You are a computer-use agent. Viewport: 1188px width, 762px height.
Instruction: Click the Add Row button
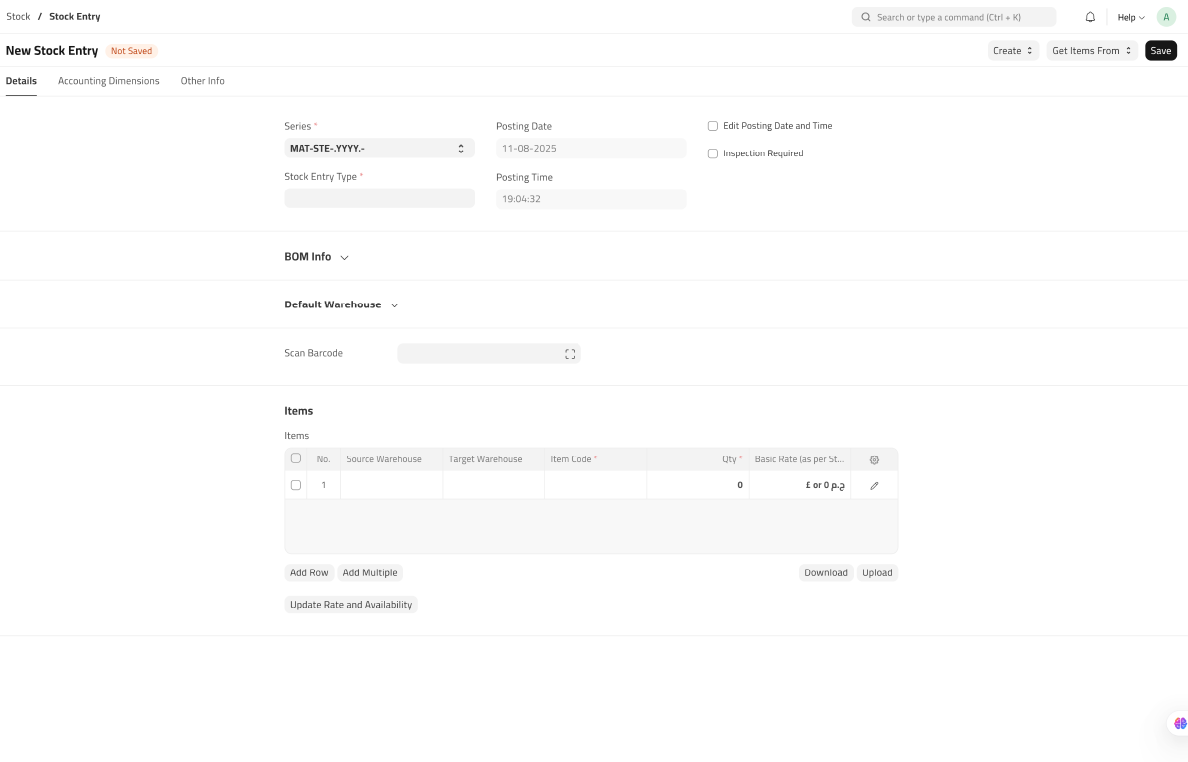[309, 573]
